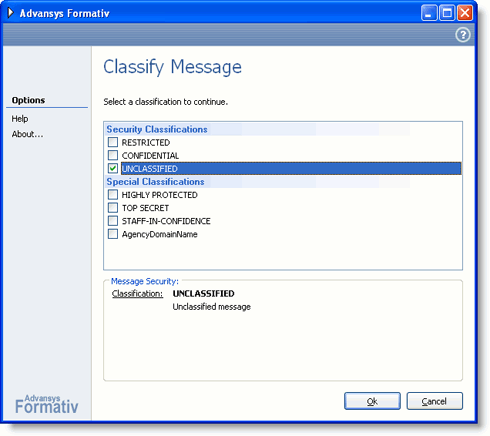Check the RESTRICTED checkbox
The width and height of the screenshot is (490, 436).
point(113,142)
